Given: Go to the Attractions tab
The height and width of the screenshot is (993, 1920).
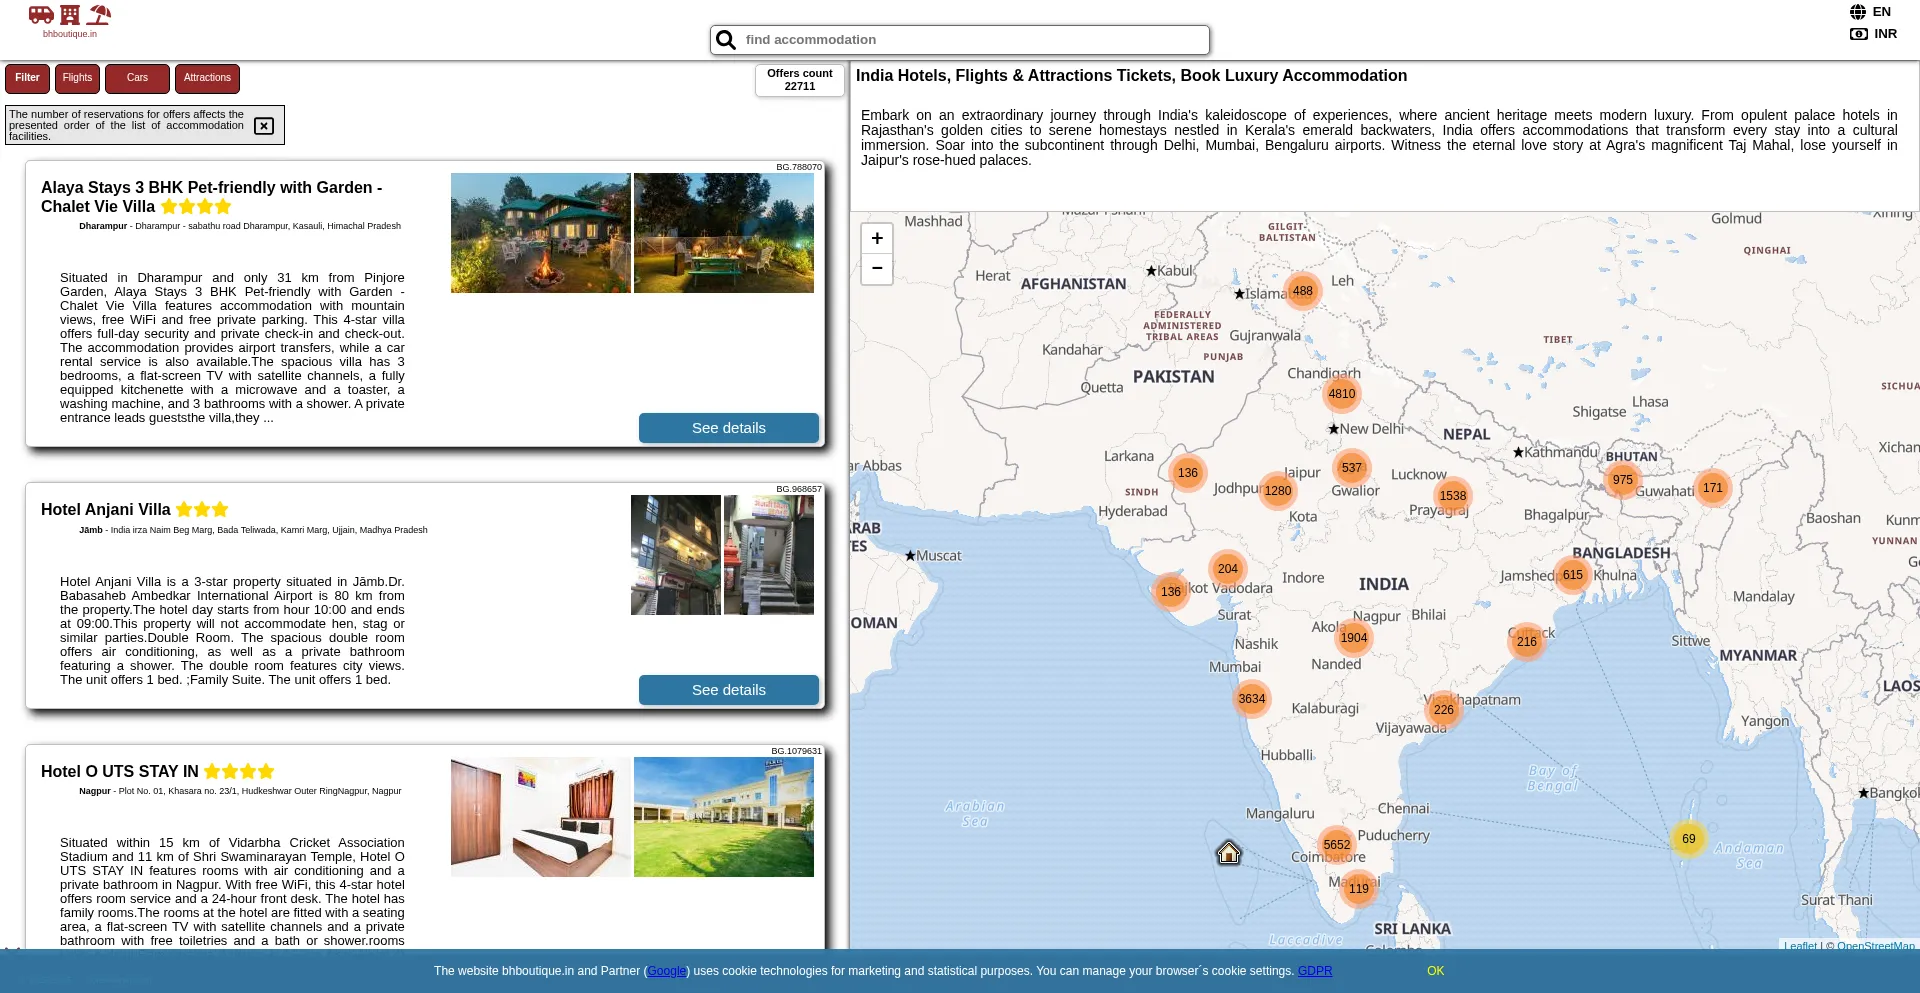Looking at the screenshot, I should 207,78.
